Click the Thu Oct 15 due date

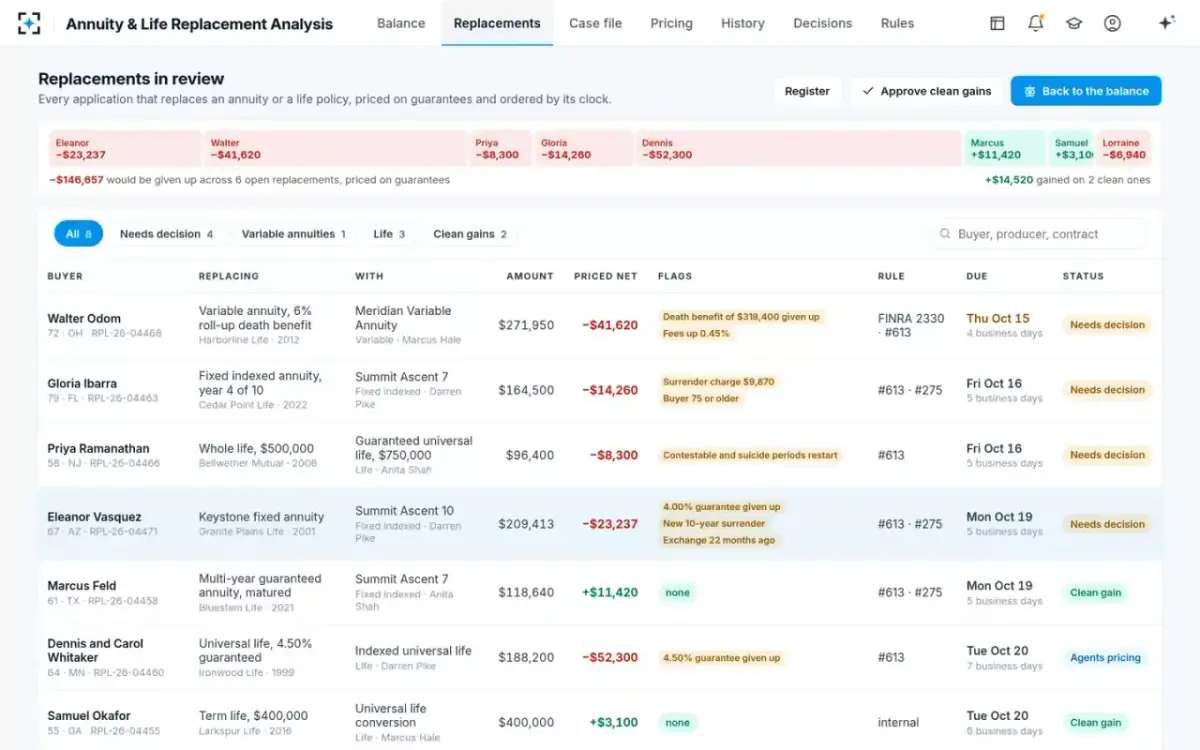(997, 319)
